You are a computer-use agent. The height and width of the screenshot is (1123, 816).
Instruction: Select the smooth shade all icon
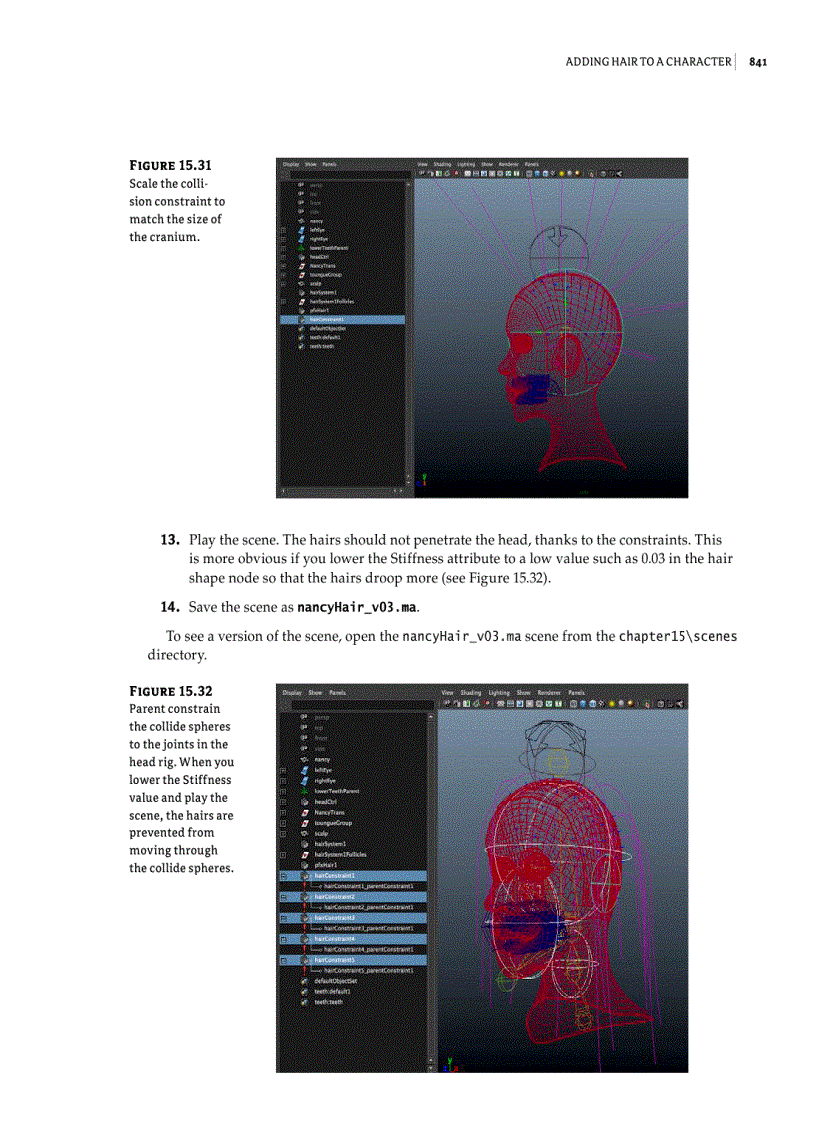584,704
